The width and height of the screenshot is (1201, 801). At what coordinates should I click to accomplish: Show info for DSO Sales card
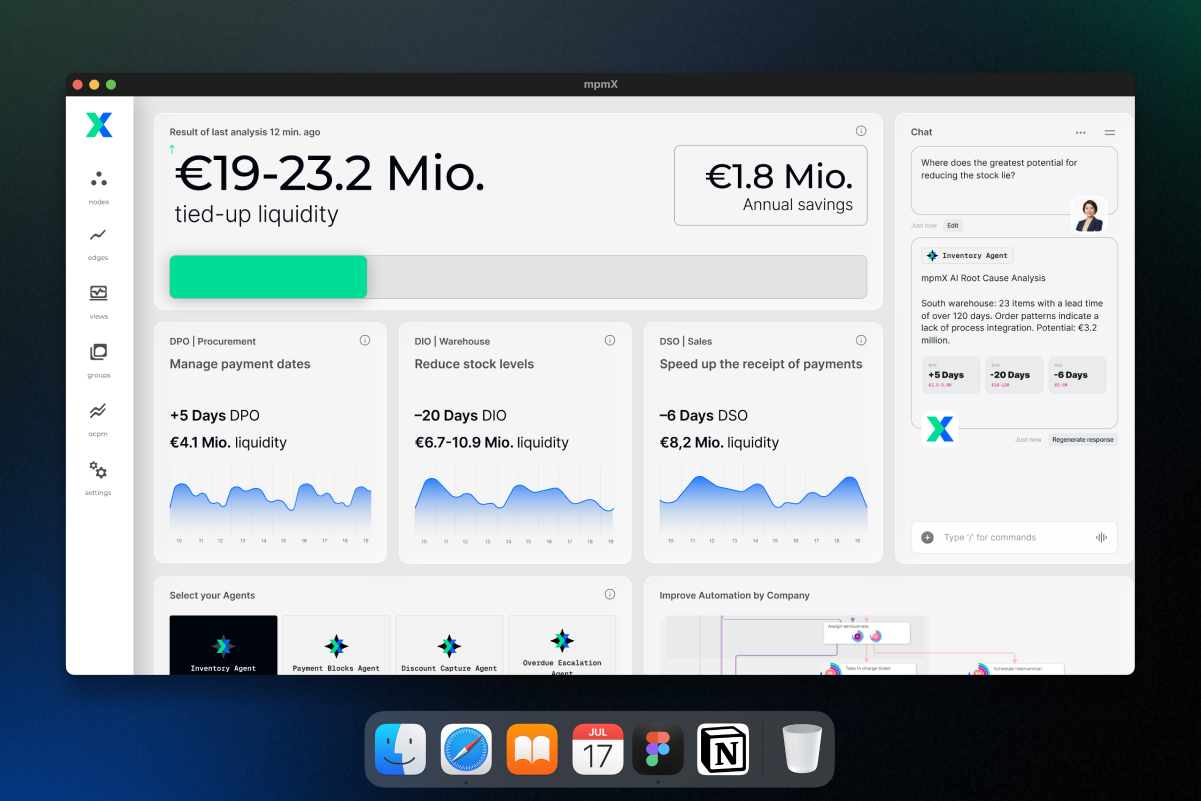pyautogui.click(x=861, y=340)
